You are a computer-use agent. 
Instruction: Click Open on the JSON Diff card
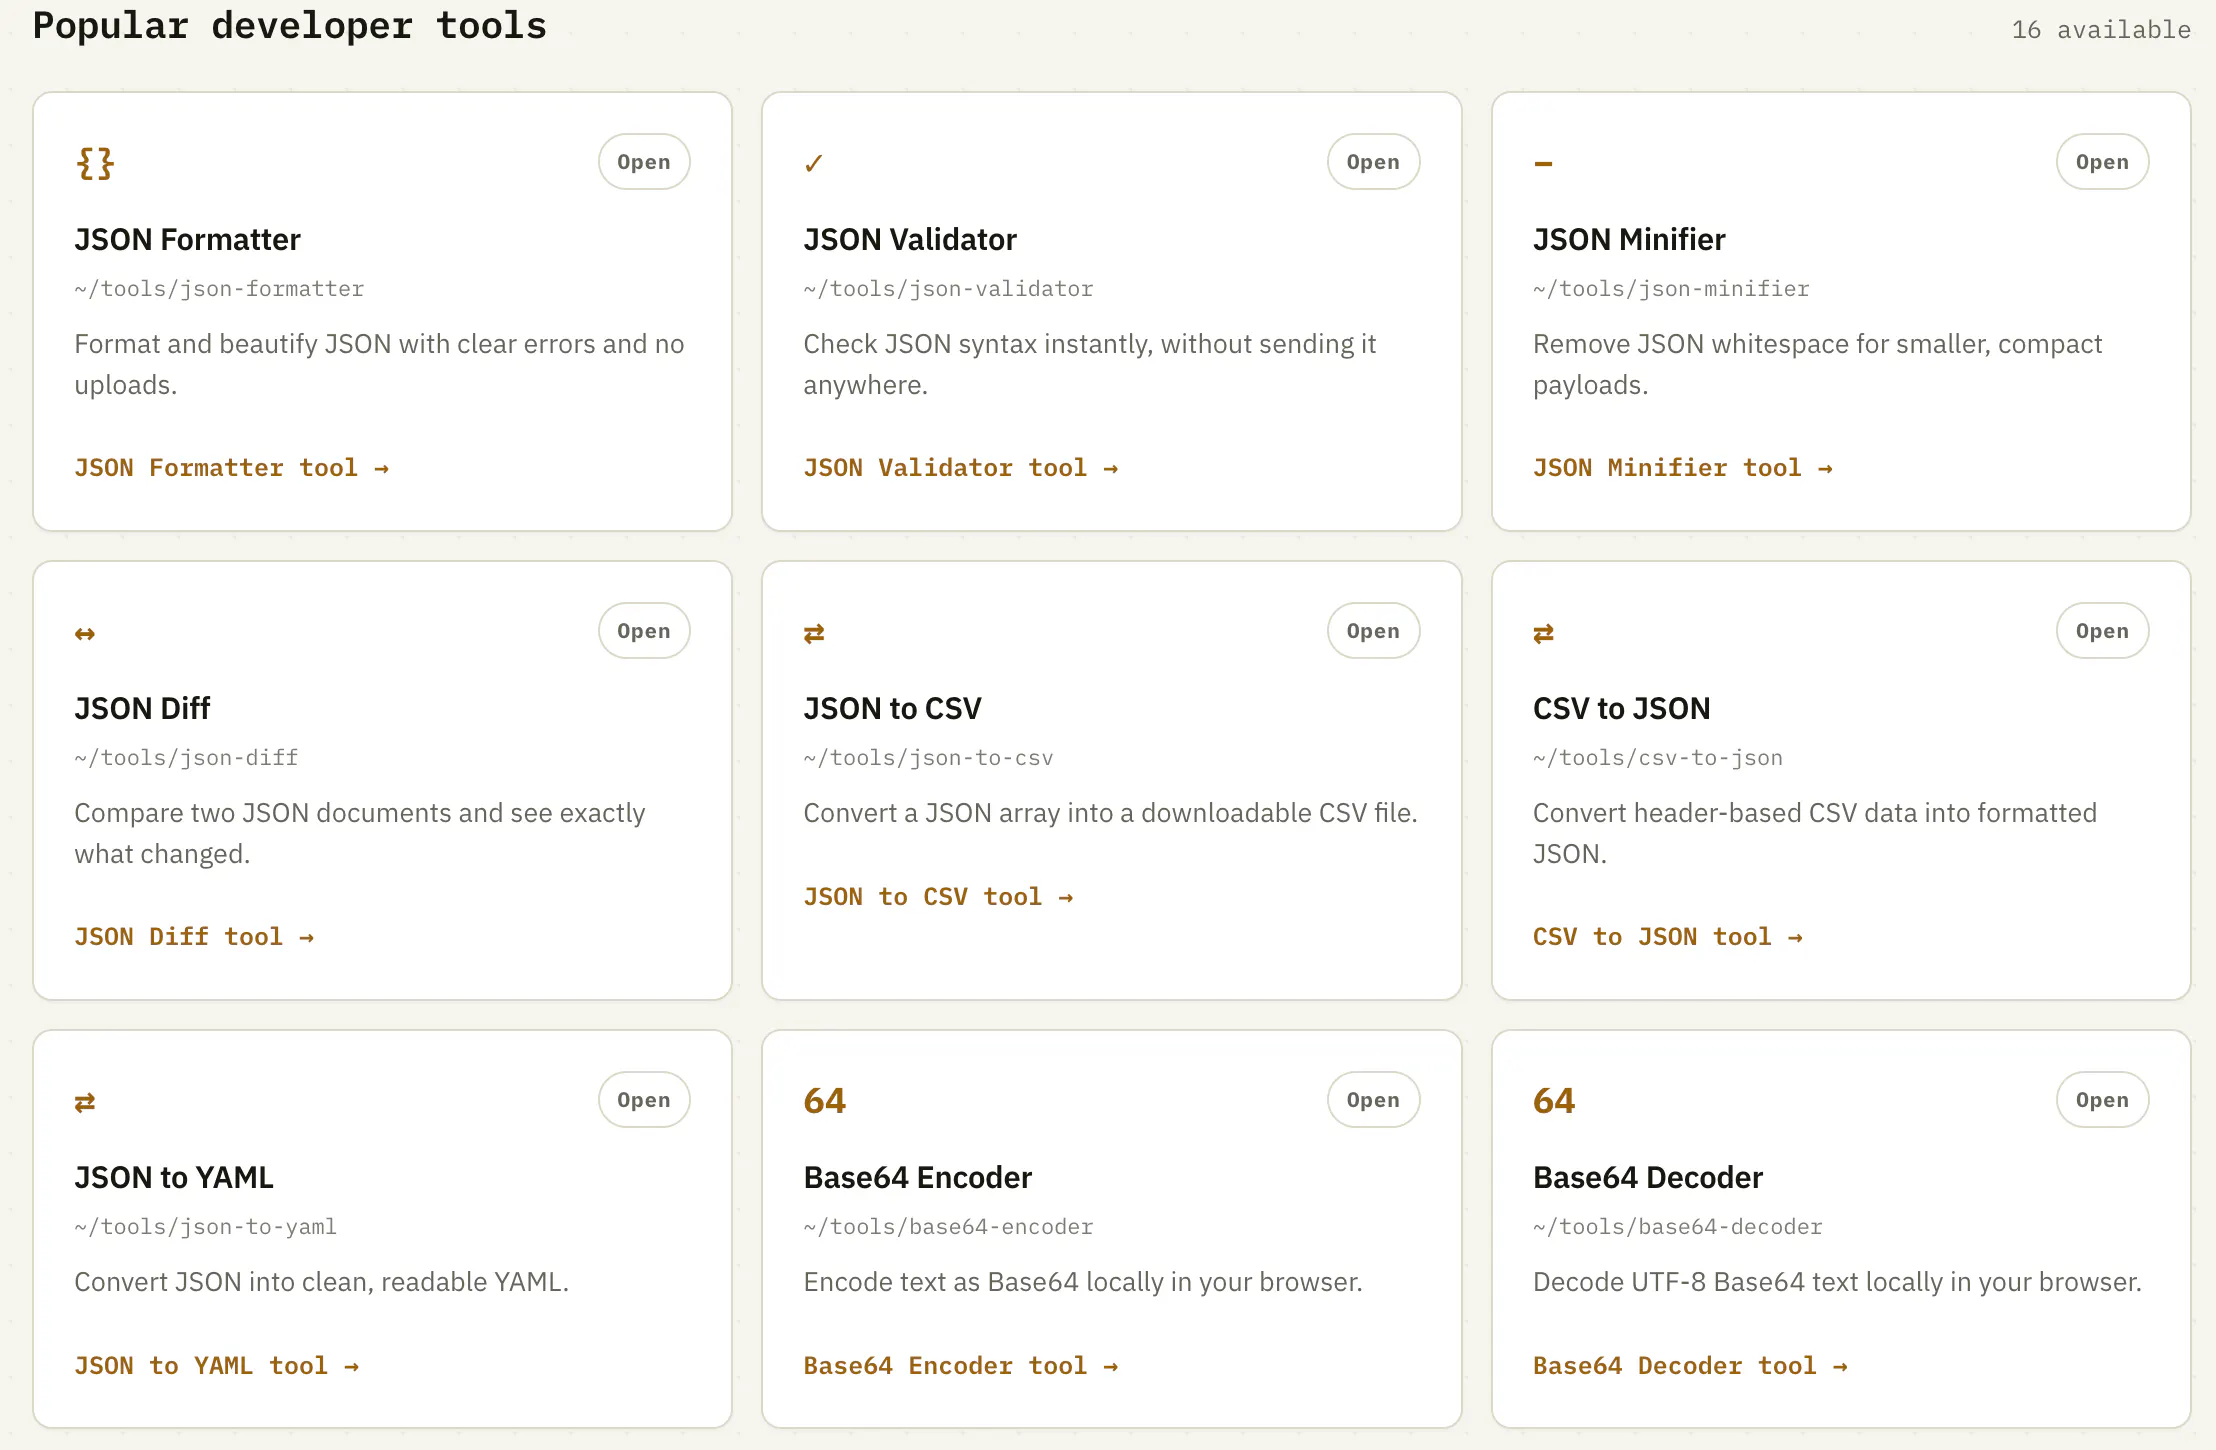pos(644,631)
